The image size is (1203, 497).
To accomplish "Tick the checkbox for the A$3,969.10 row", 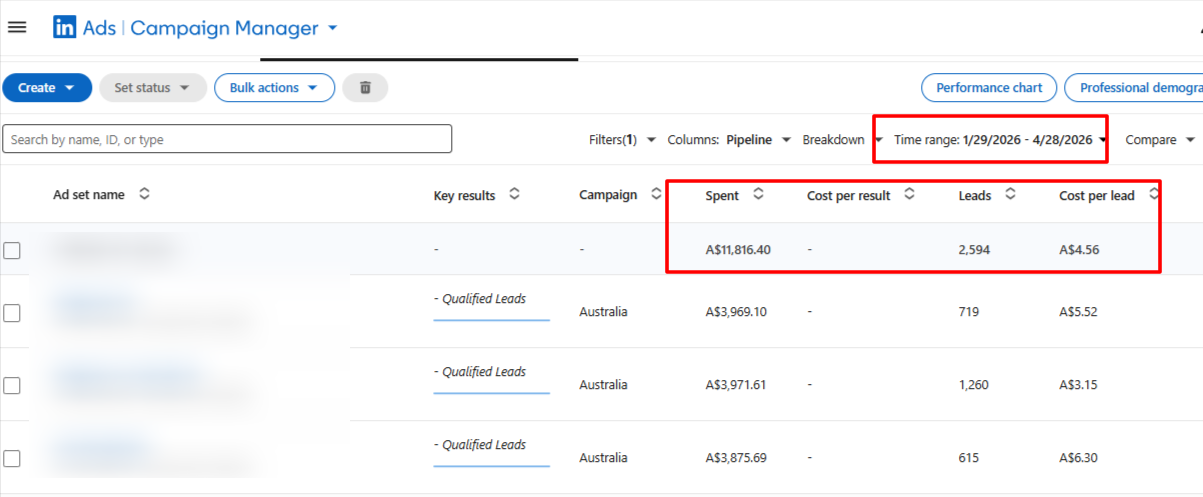I will point(12,313).
